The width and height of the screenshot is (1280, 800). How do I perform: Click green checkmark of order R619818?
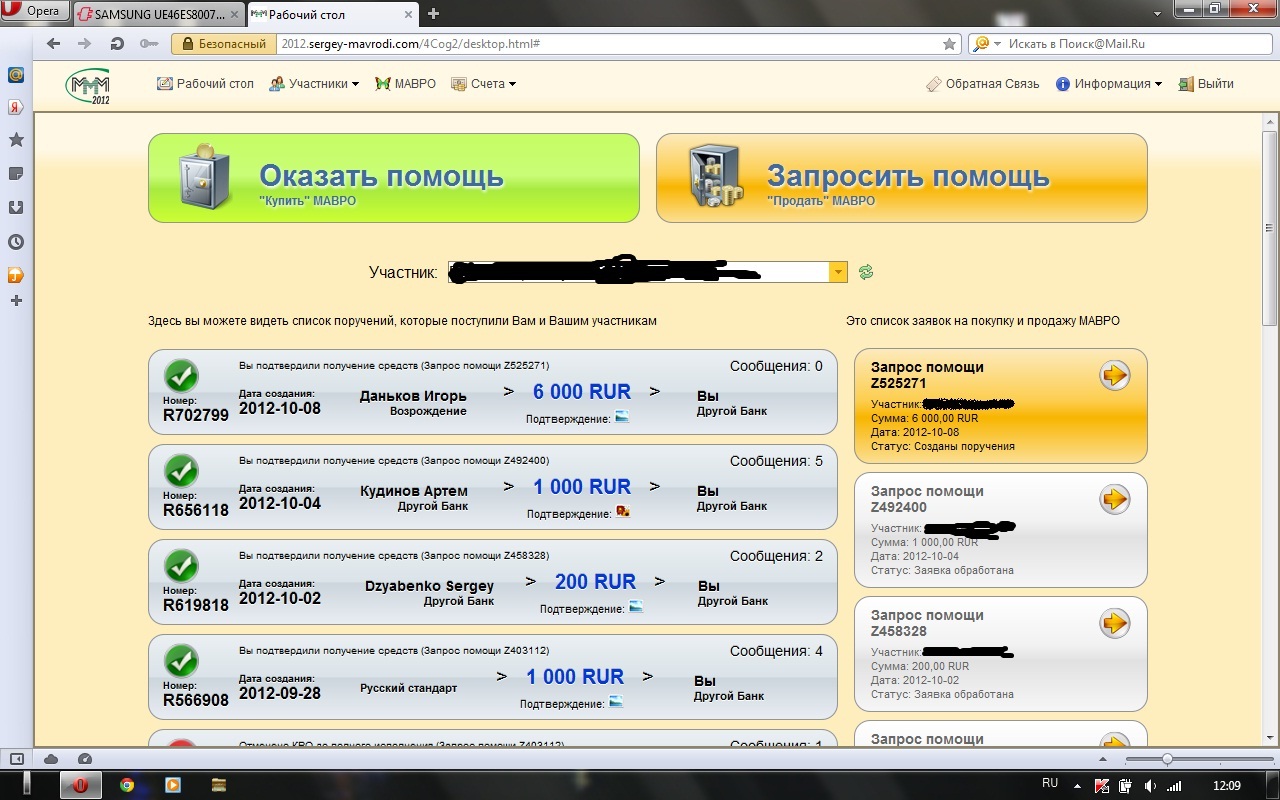tap(181, 566)
